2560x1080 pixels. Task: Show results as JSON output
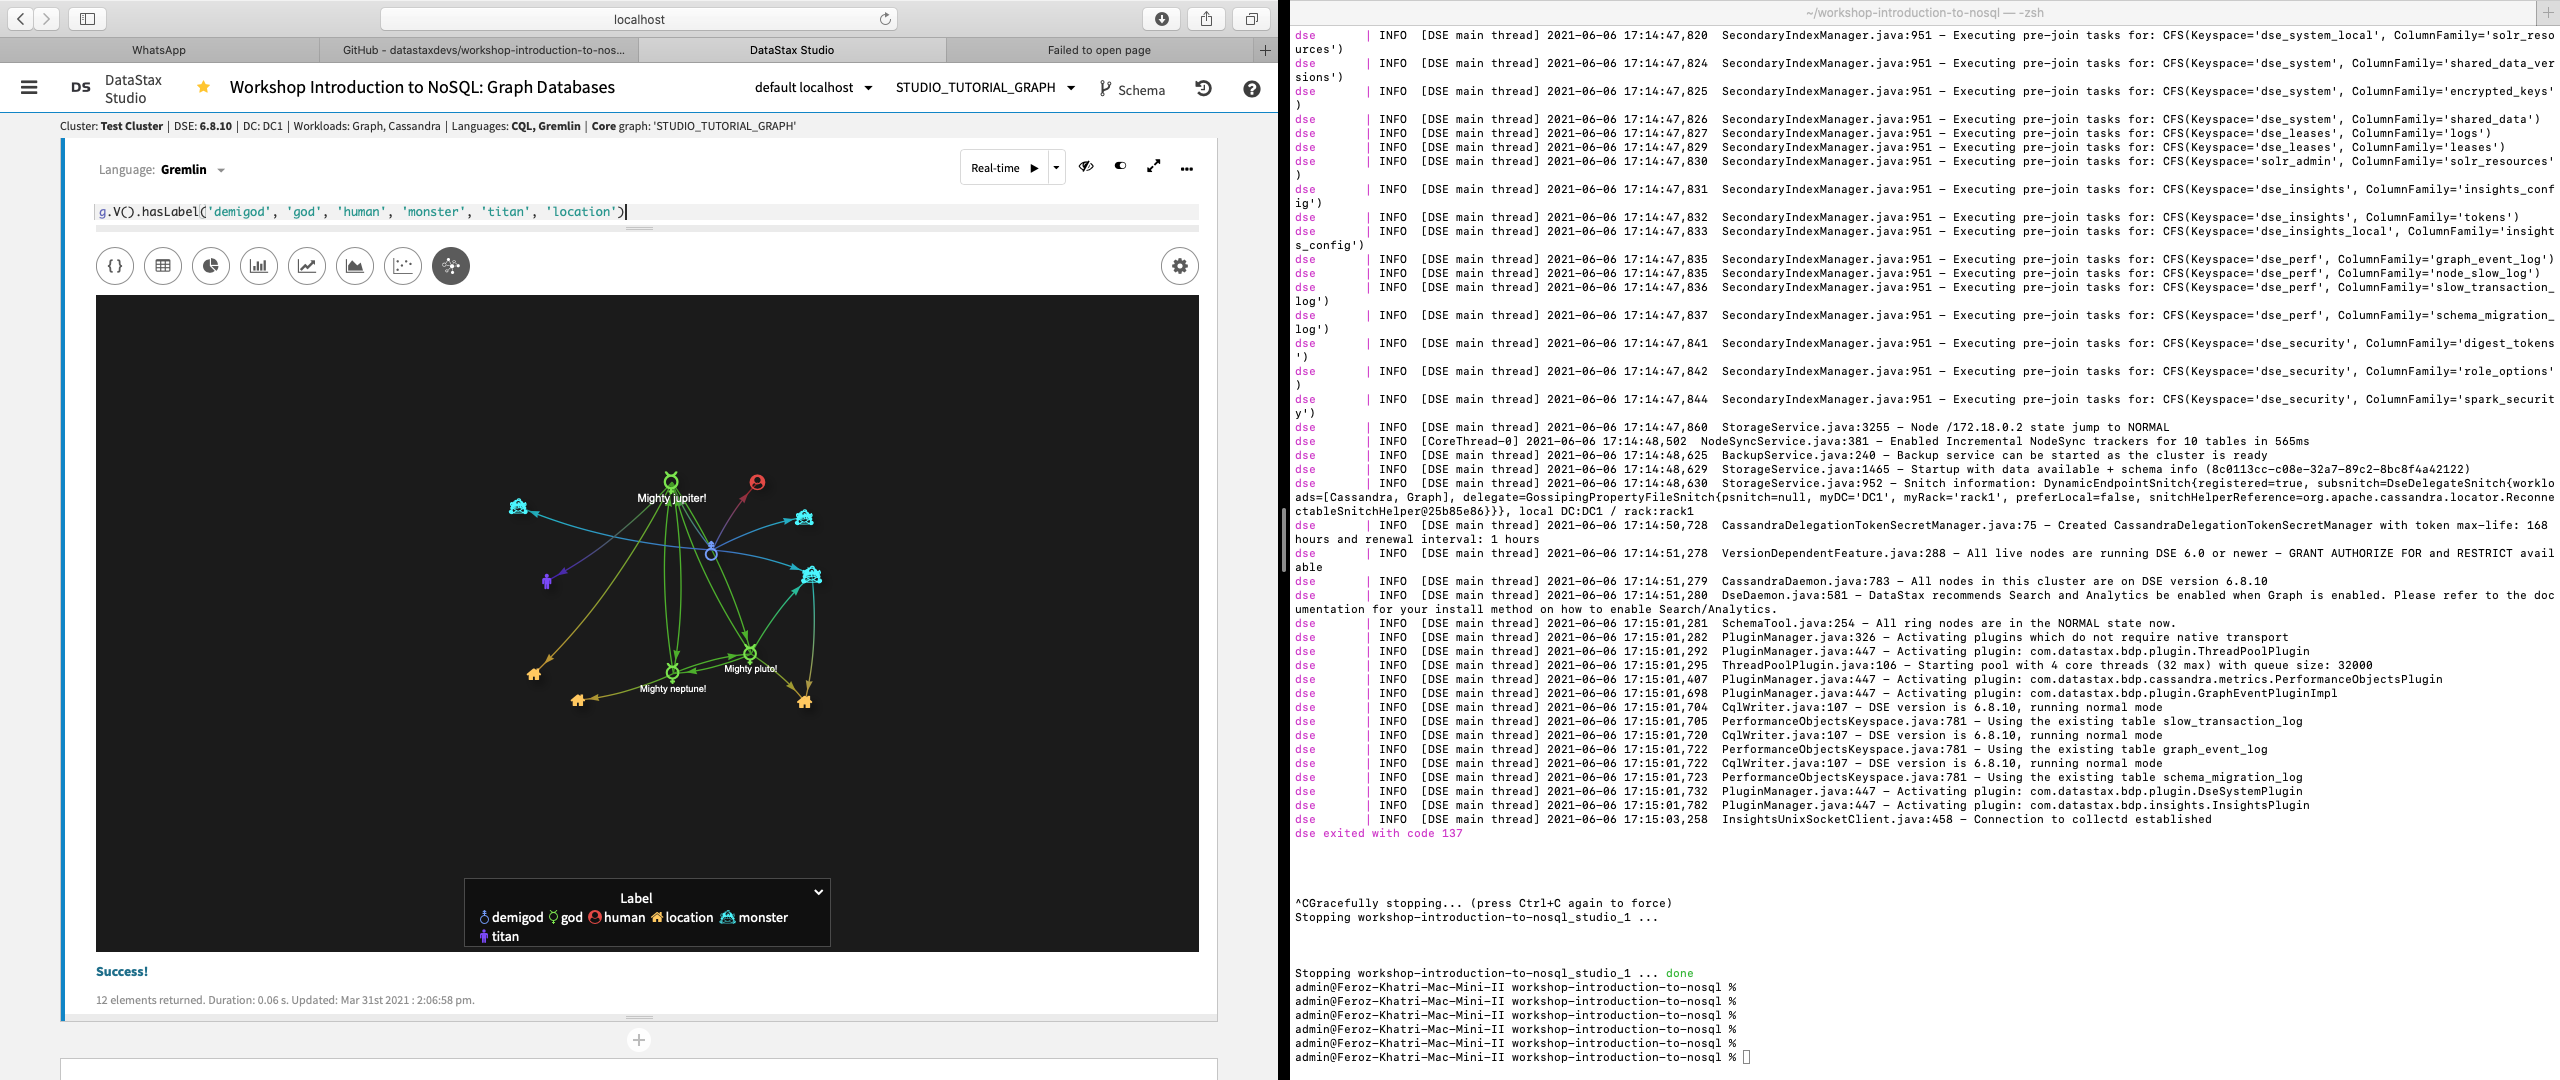(115, 266)
